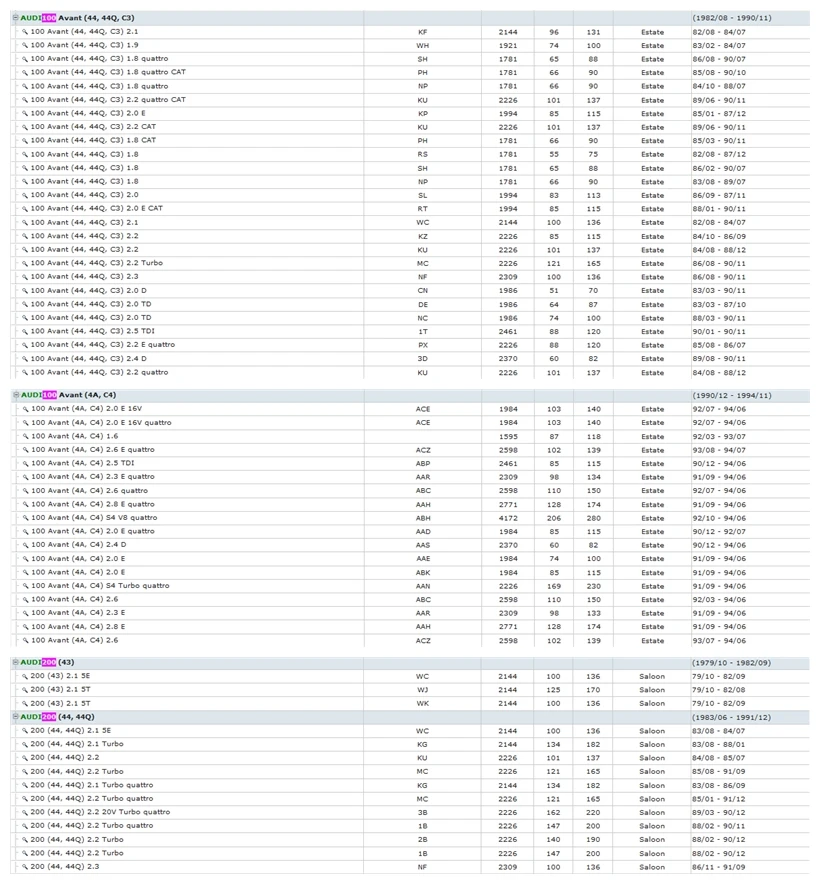Click magnifier icon for 100 Avant C3 2.4 D
Screen dimensions: 820x884
25,359
